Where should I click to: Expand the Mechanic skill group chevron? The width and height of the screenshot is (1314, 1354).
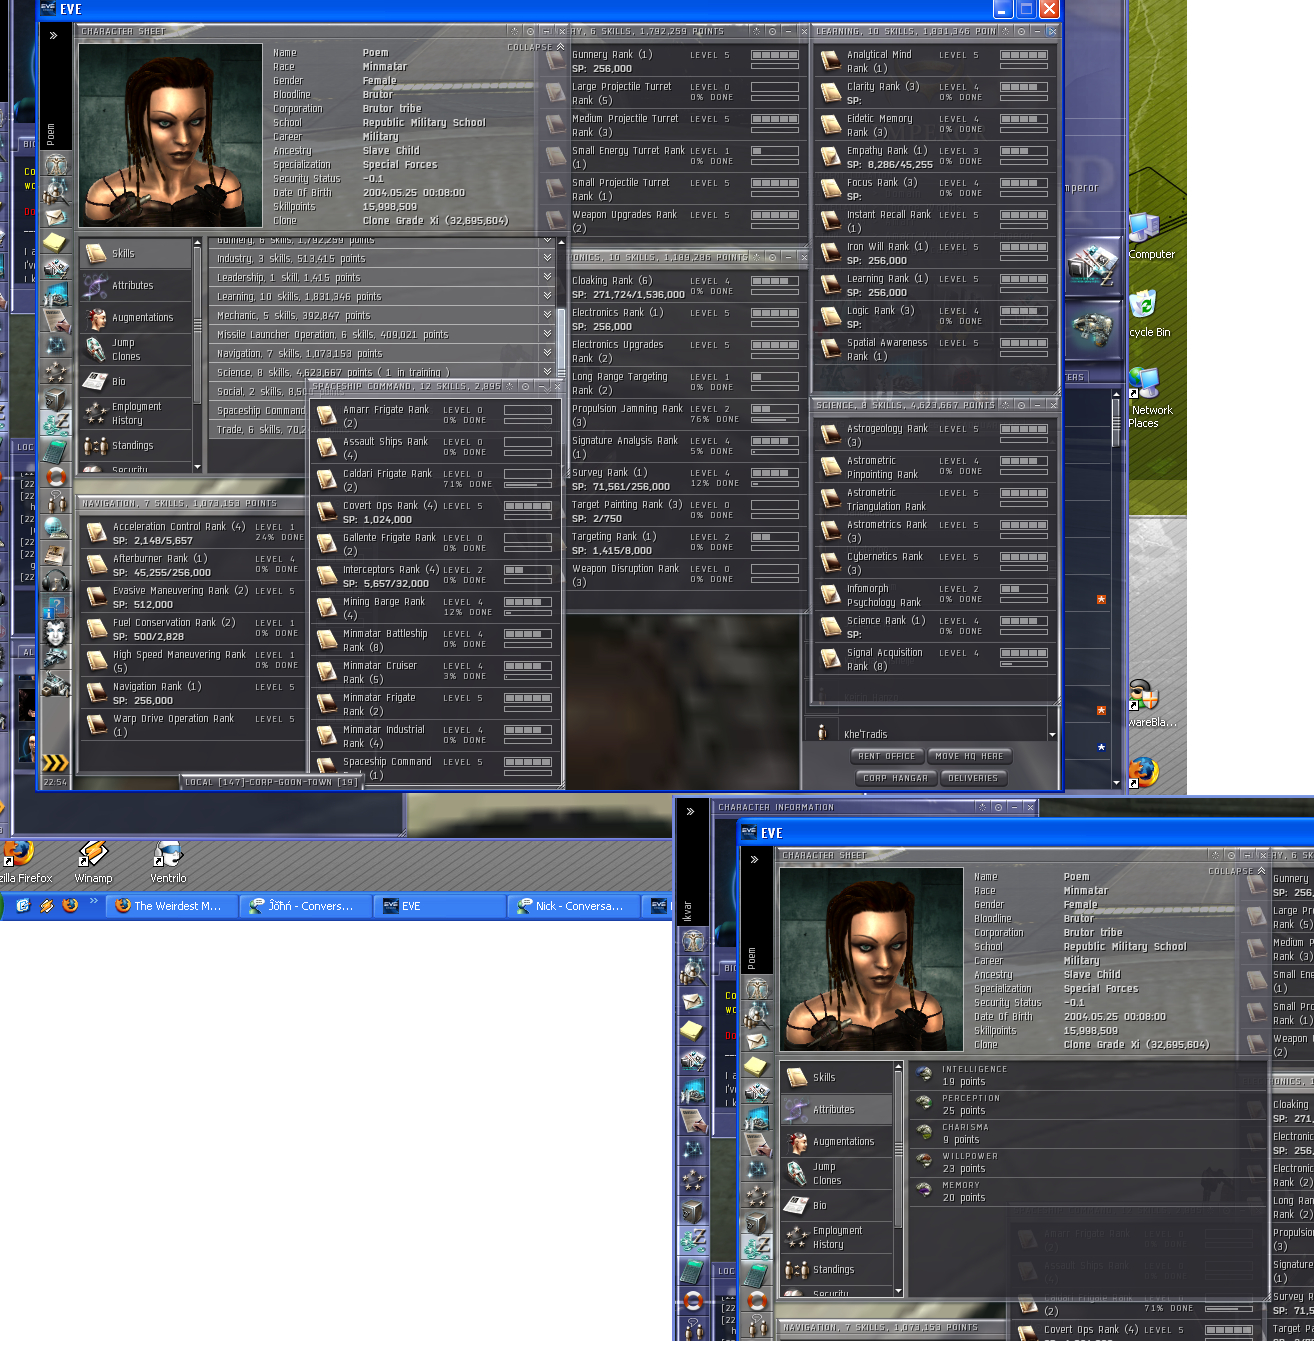point(547,315)
